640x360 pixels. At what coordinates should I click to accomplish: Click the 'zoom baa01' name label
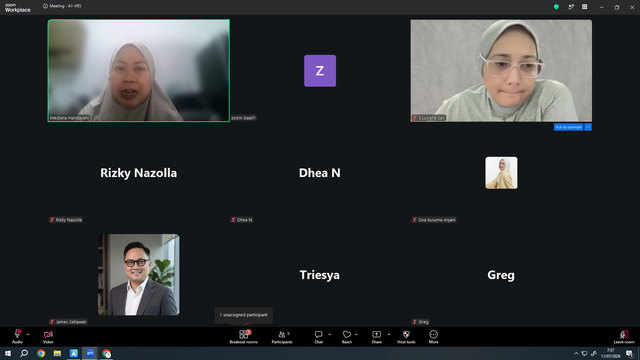(244, 118)
